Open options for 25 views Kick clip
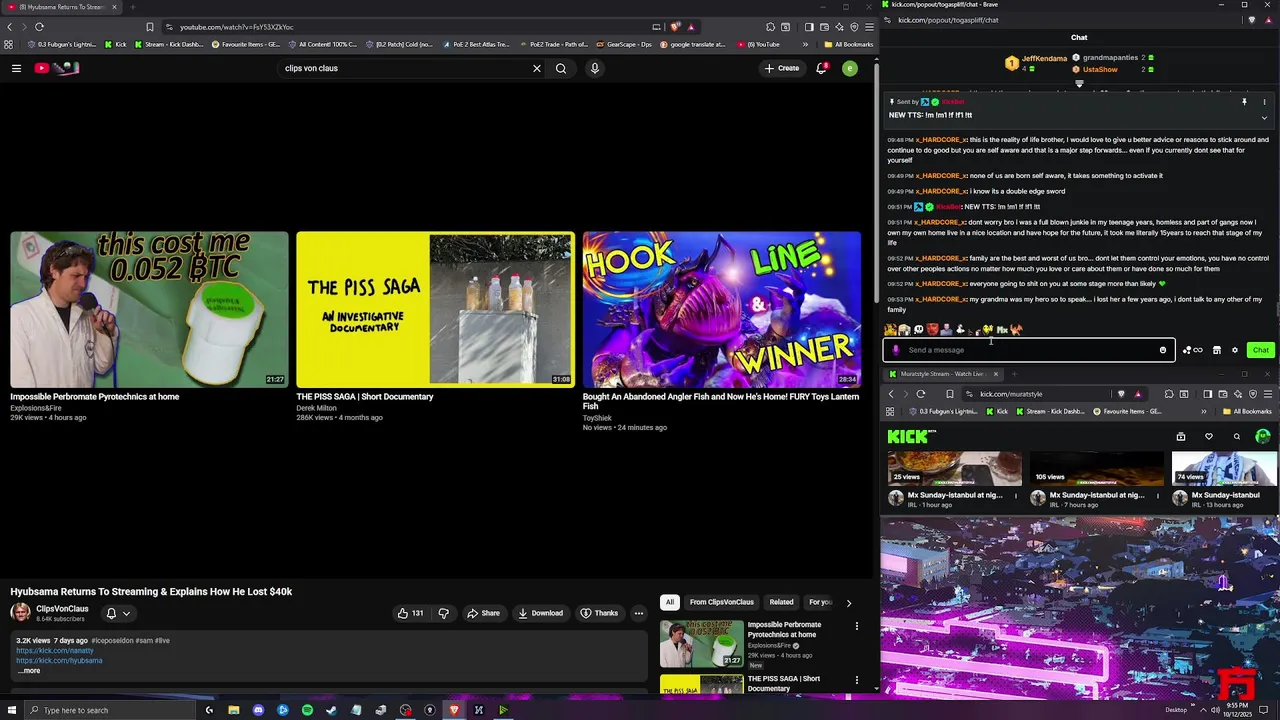 (x=1016, y=495)
